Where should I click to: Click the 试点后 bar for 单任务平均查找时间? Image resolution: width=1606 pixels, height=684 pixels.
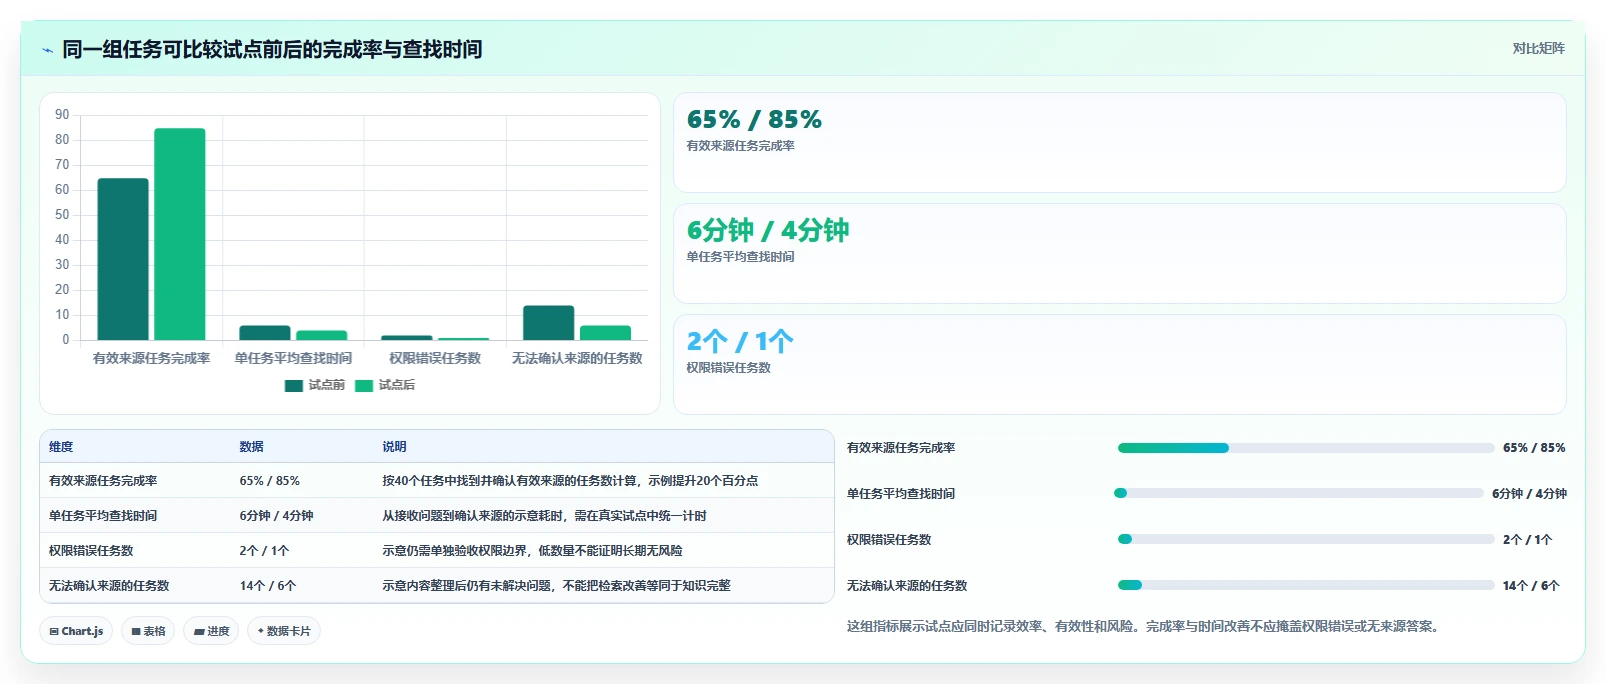click(322, 335)
